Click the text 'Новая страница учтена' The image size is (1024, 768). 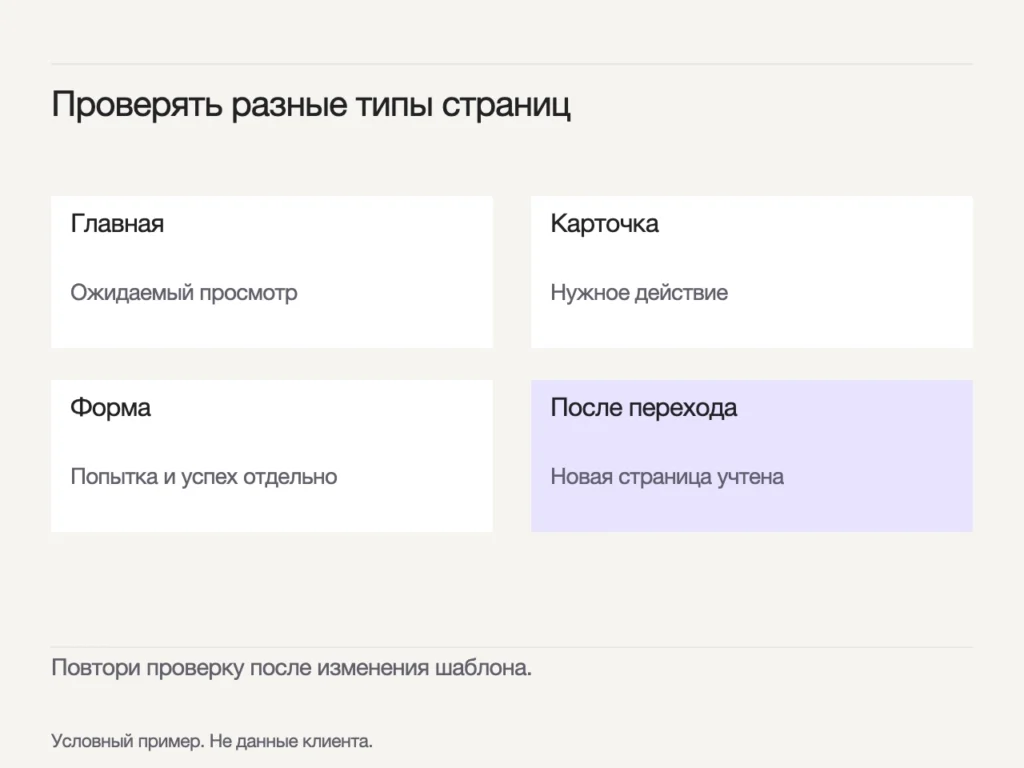[x=667, y=477]
